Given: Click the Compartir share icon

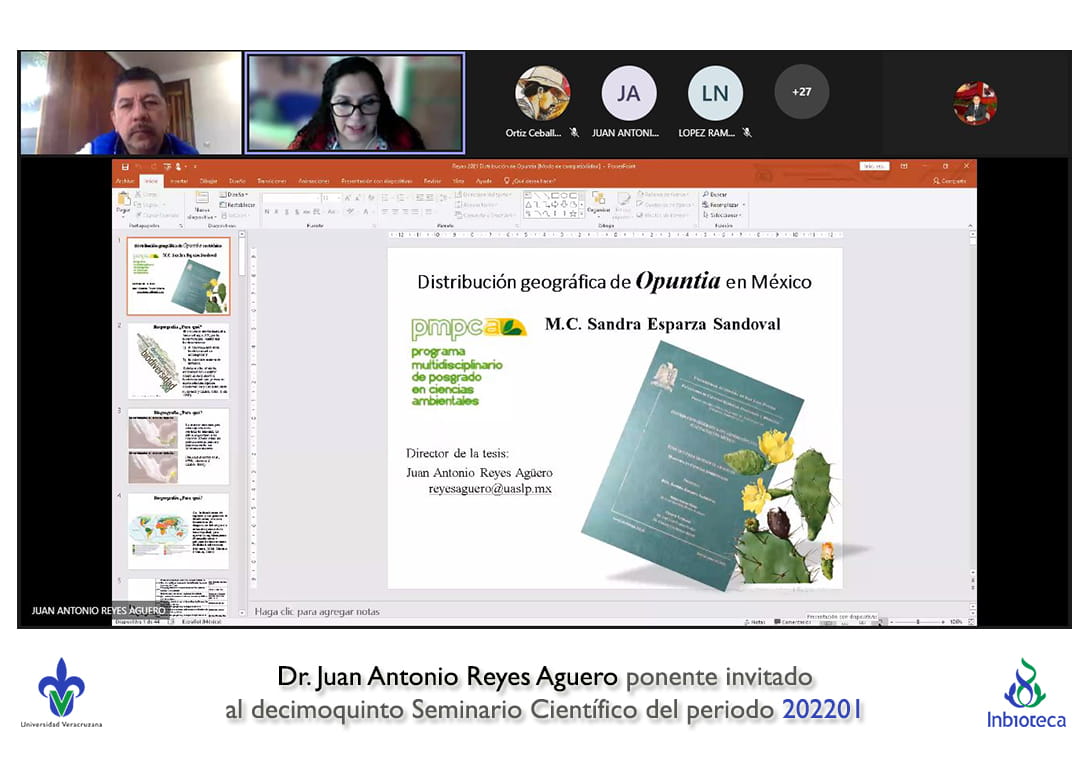Looking at the screenshot, I should coord(950,181).
